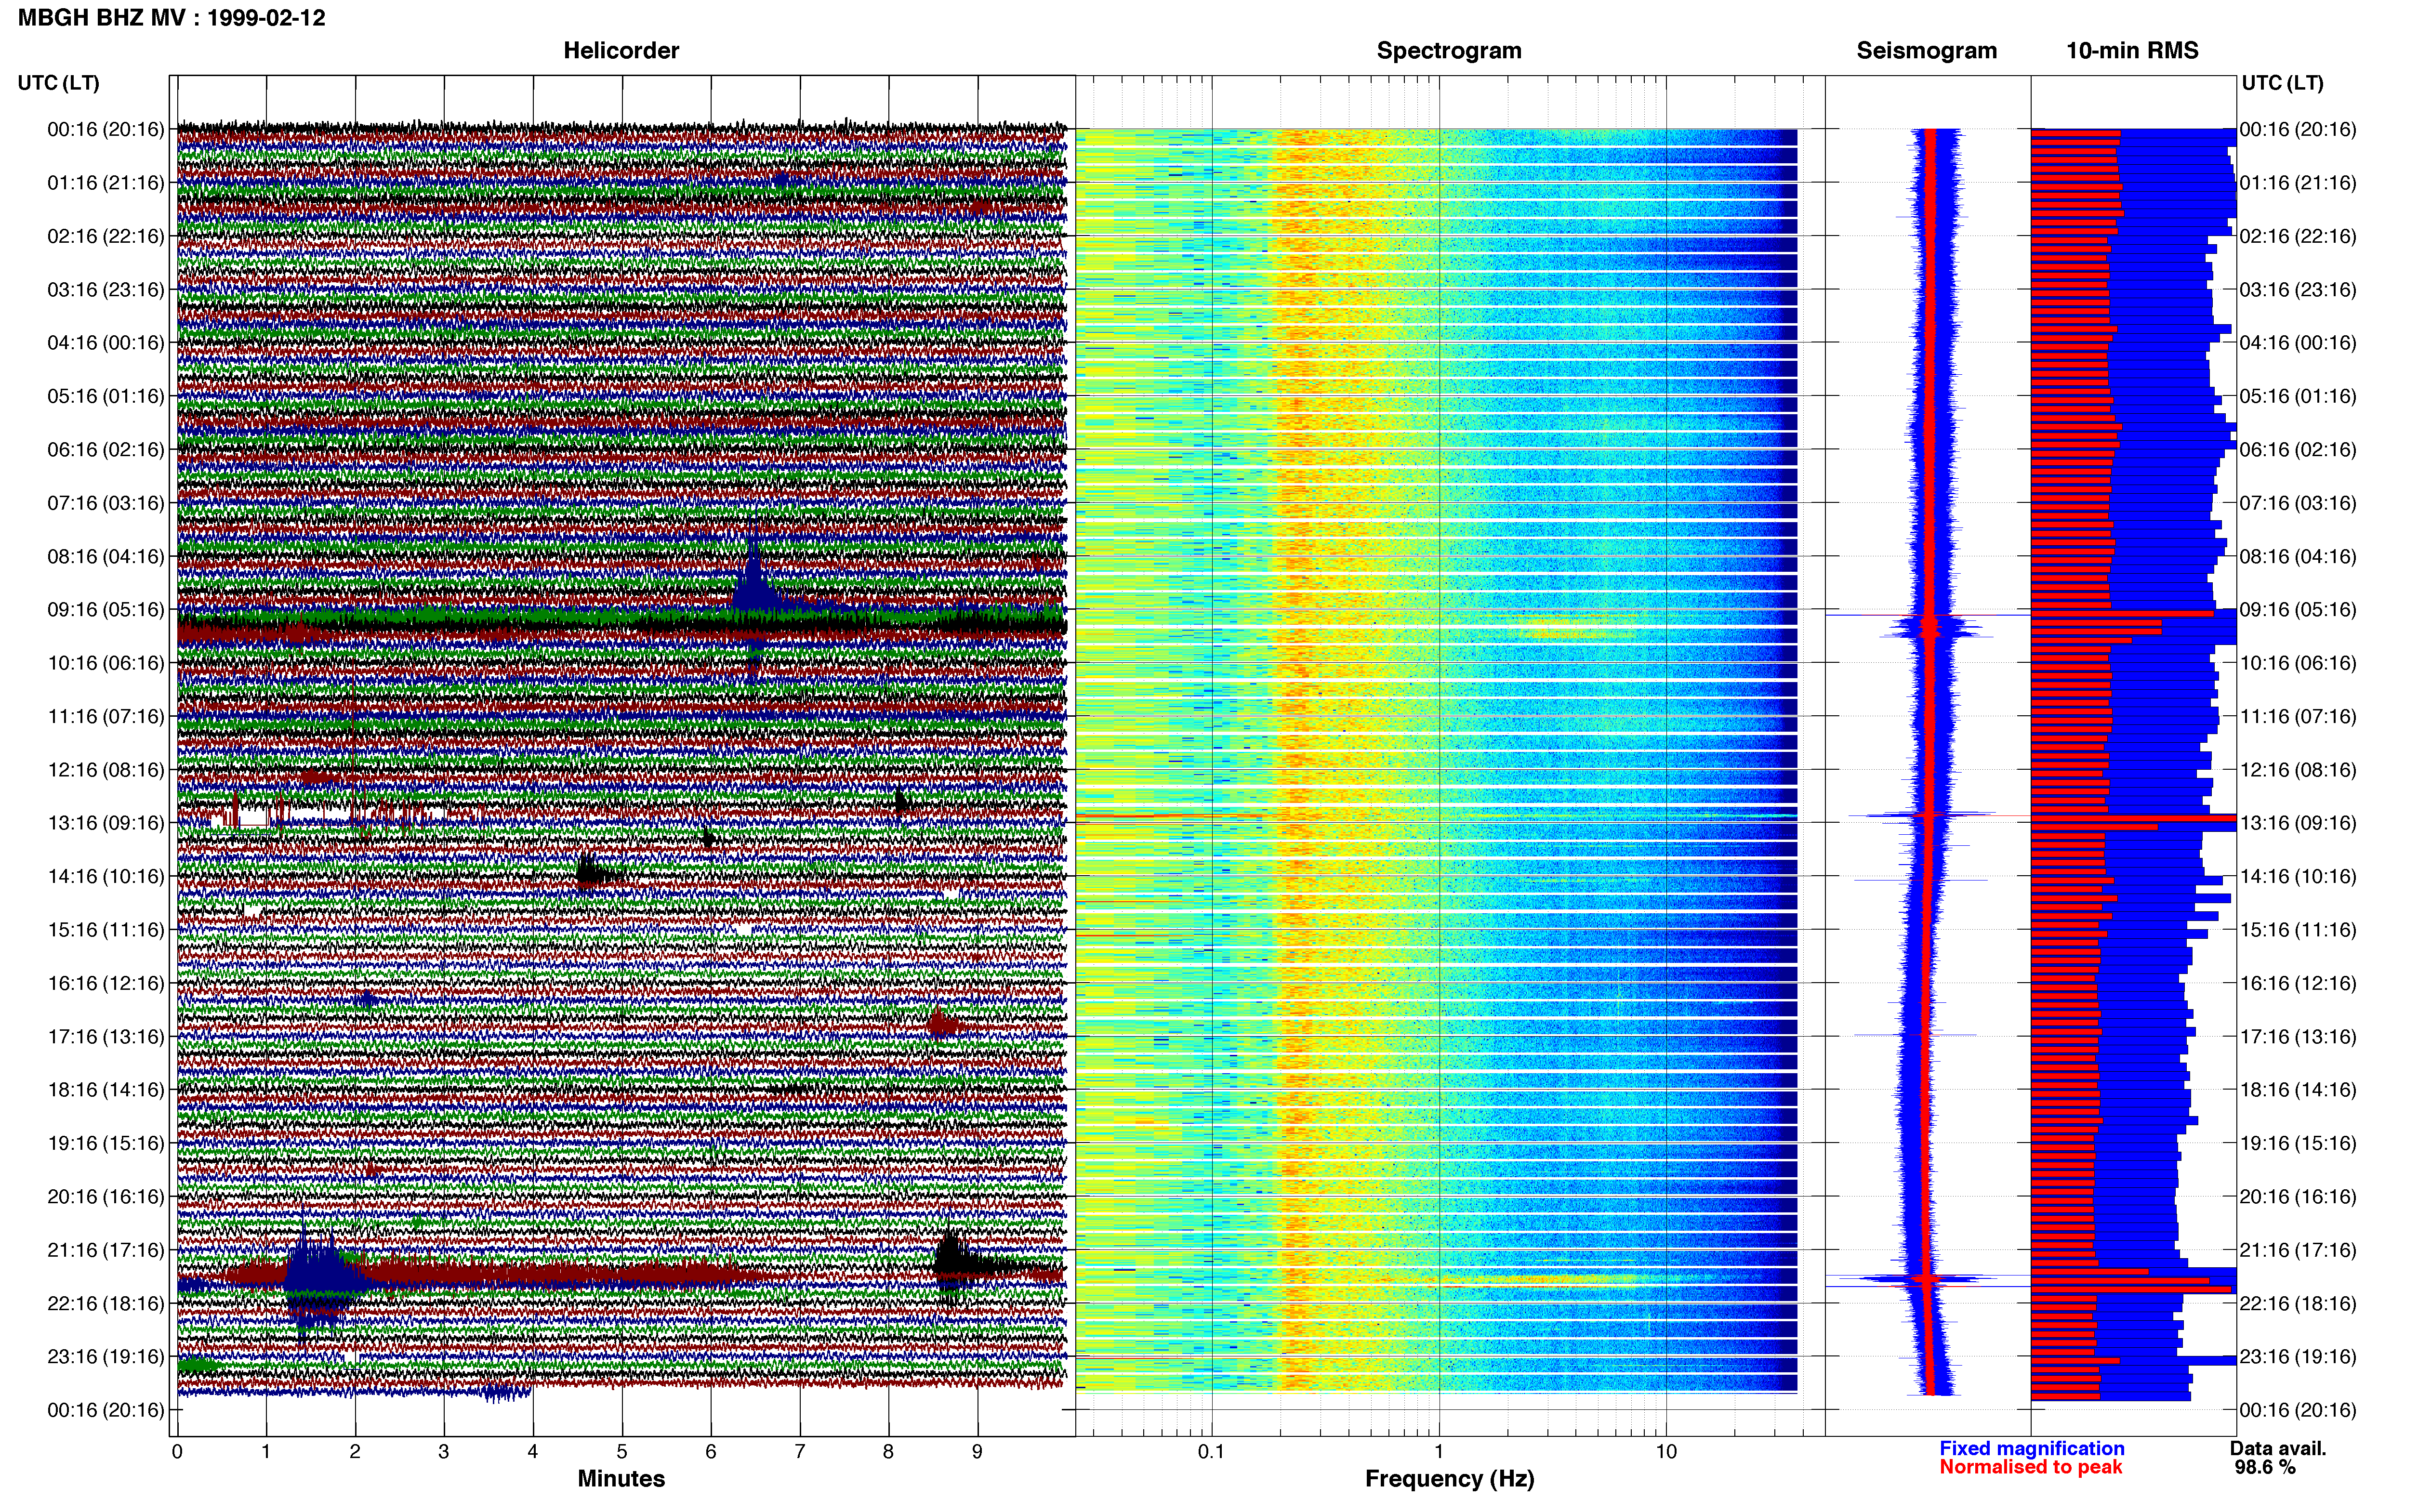2418x1512 pixels.
Task: Click the '98.6 %' data availability value
Action: coord(2265,1467)
